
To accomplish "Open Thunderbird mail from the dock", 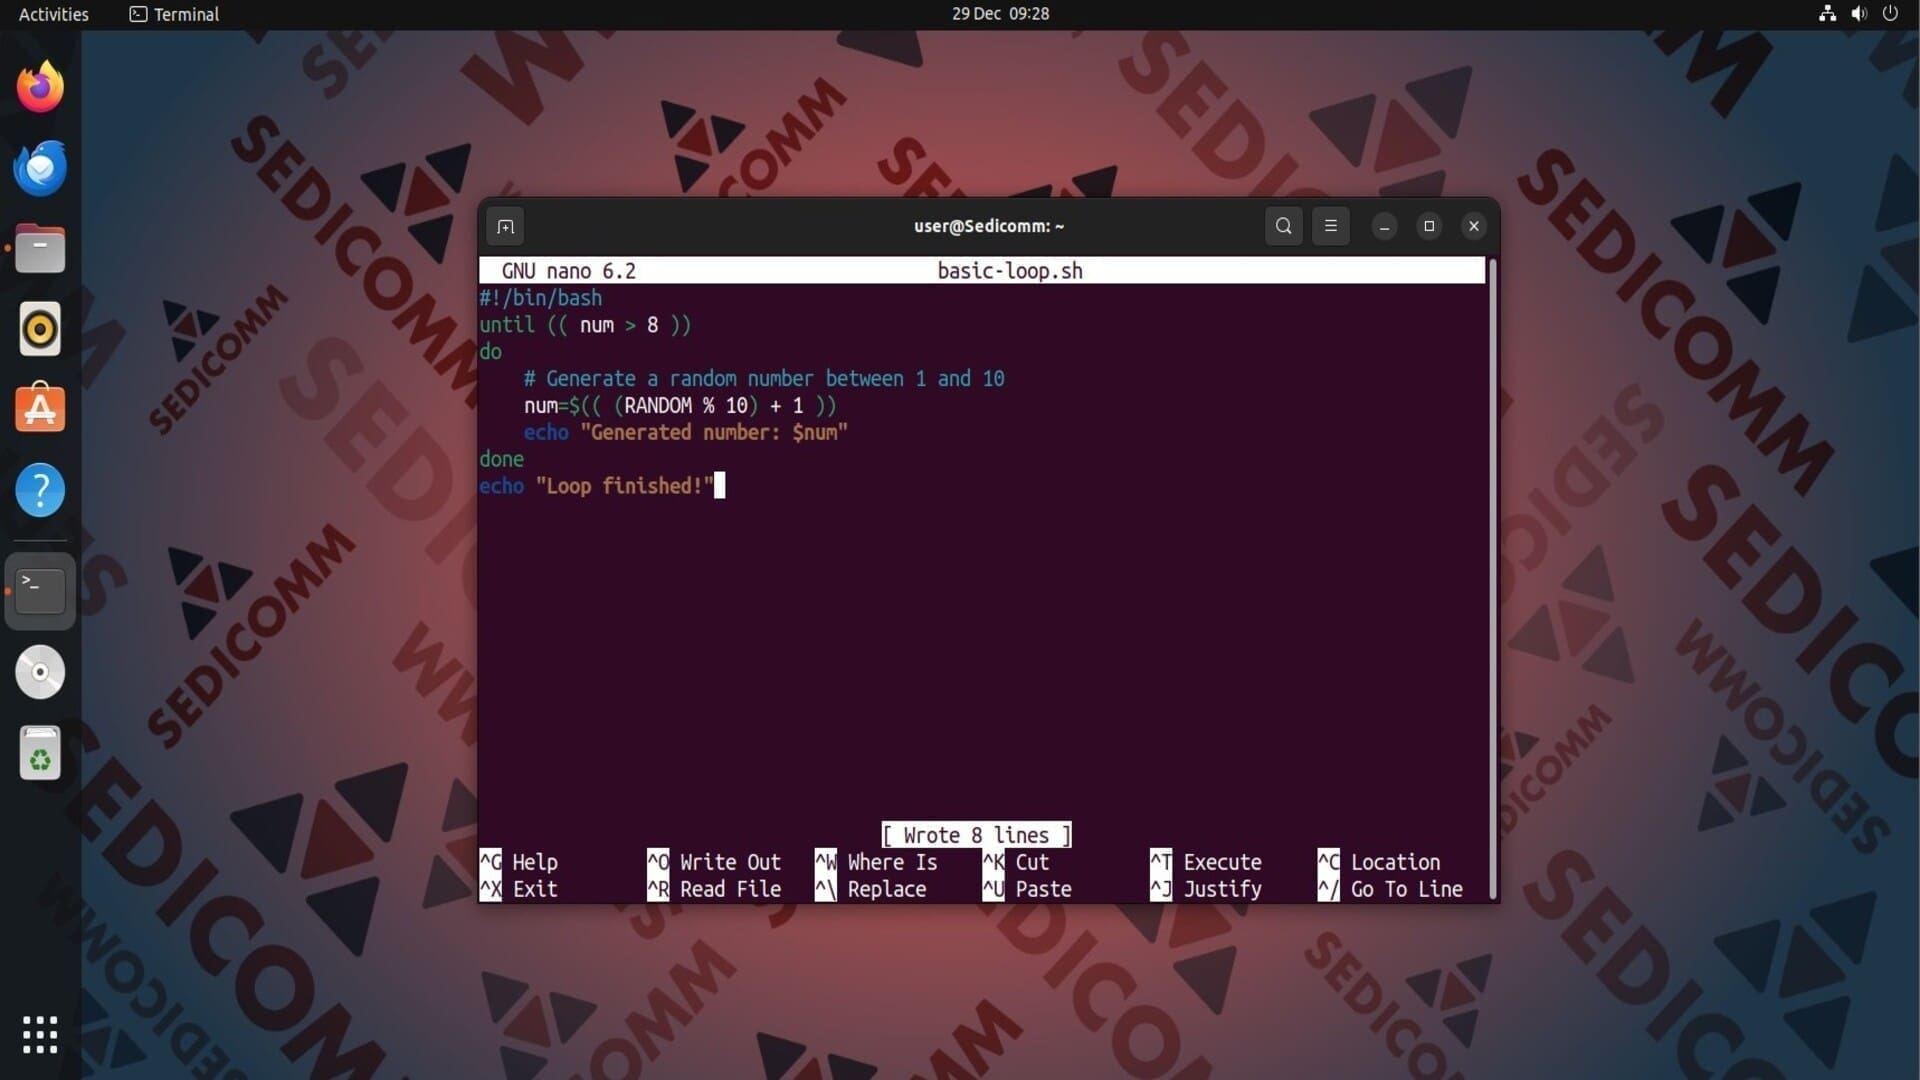I will (x=40, y=168).
